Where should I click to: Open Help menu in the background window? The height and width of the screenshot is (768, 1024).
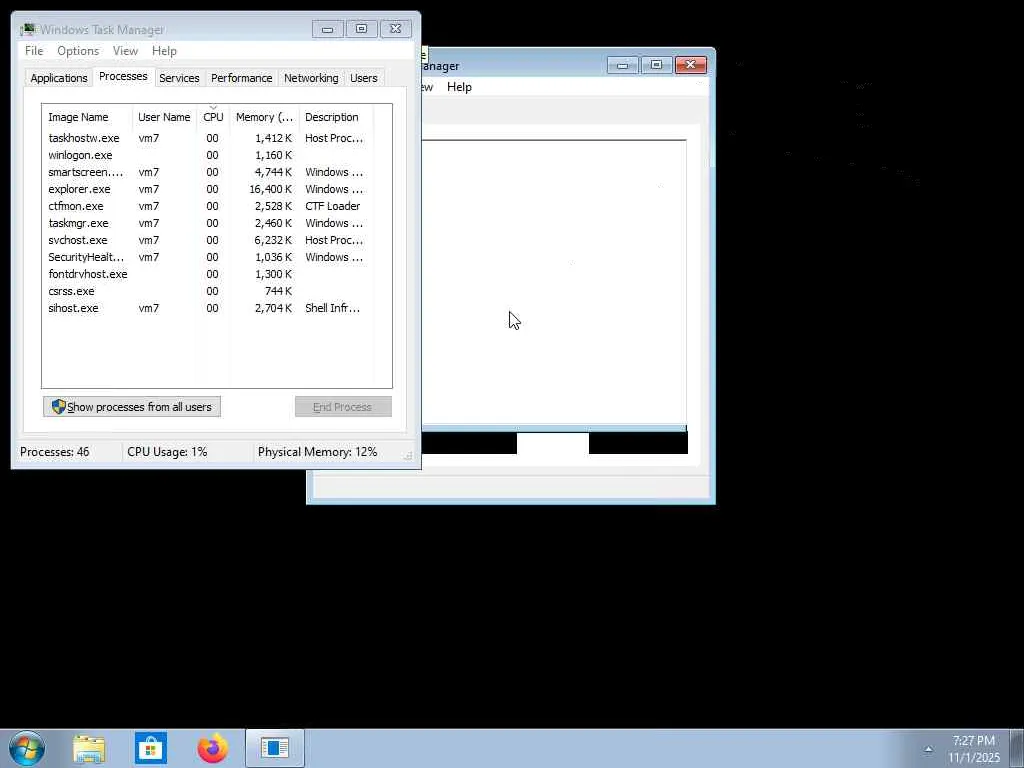pos(459,87)
